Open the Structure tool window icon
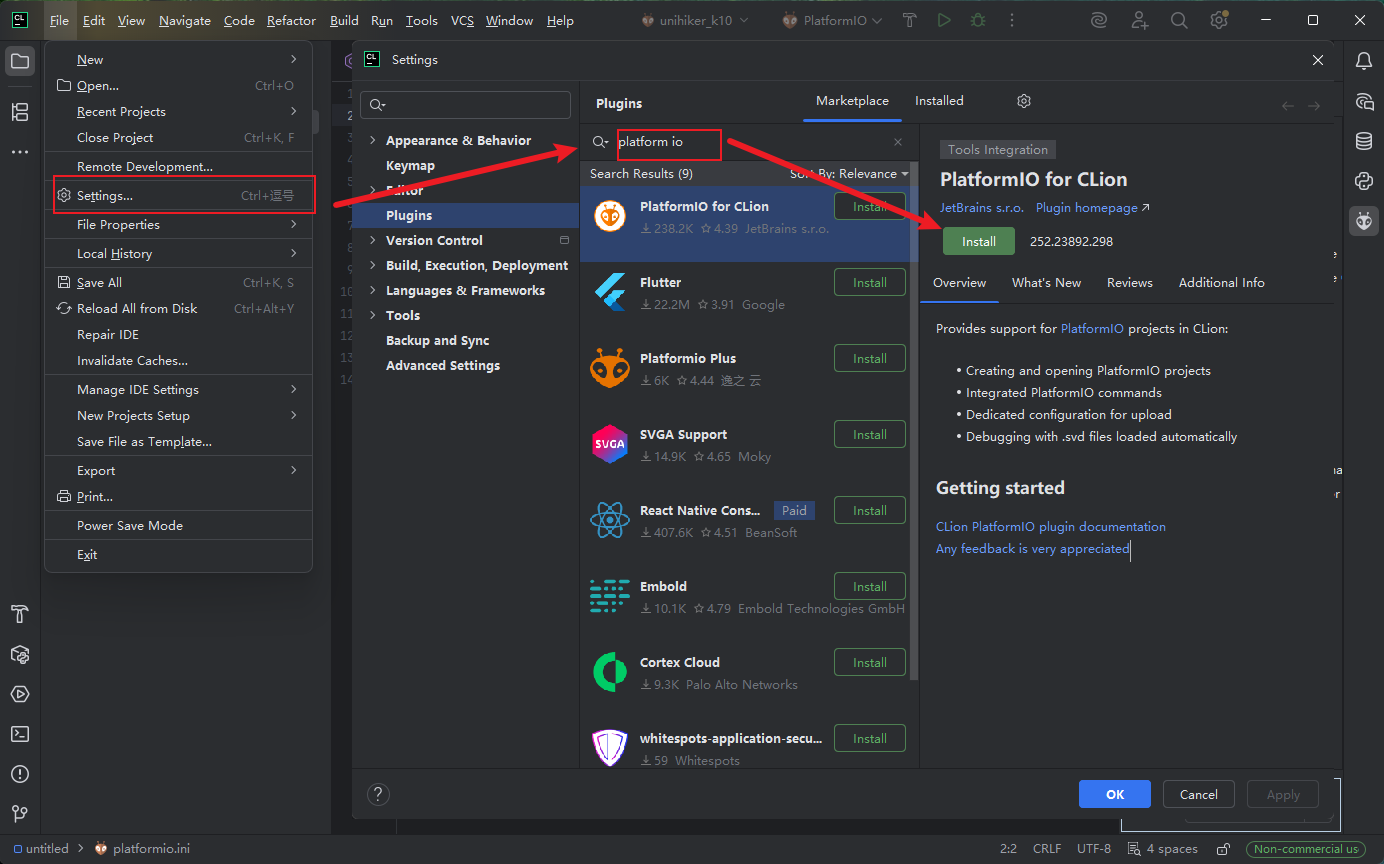This screenshot has height=864, width=1384. click(x=19, y=111)
